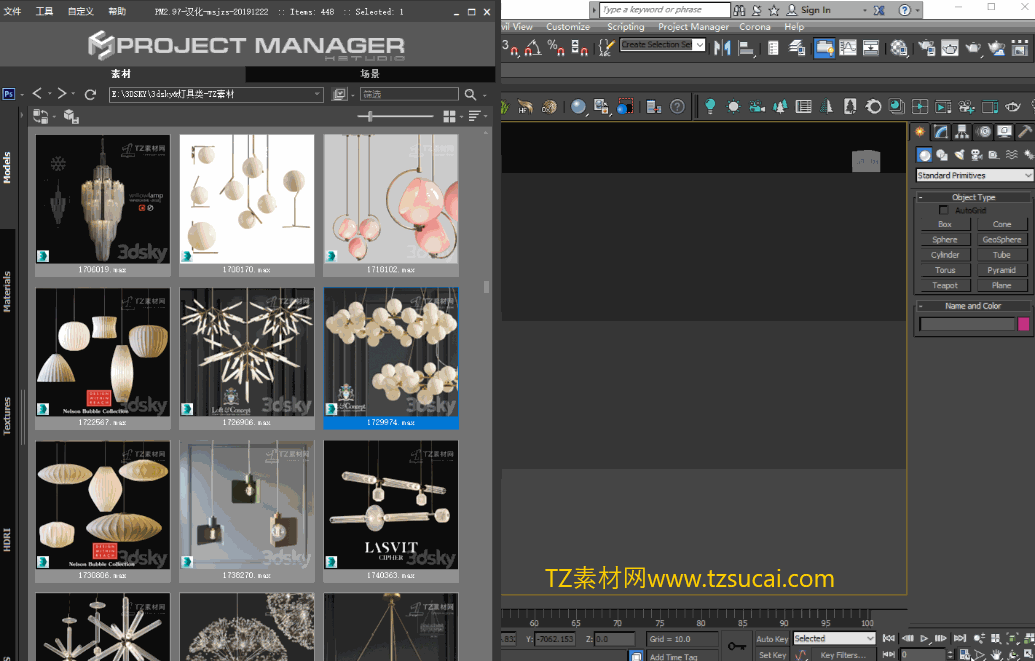Switch to the 场景 tab
The width and height of the screenshot is (1035, 661).
[370, 74]
